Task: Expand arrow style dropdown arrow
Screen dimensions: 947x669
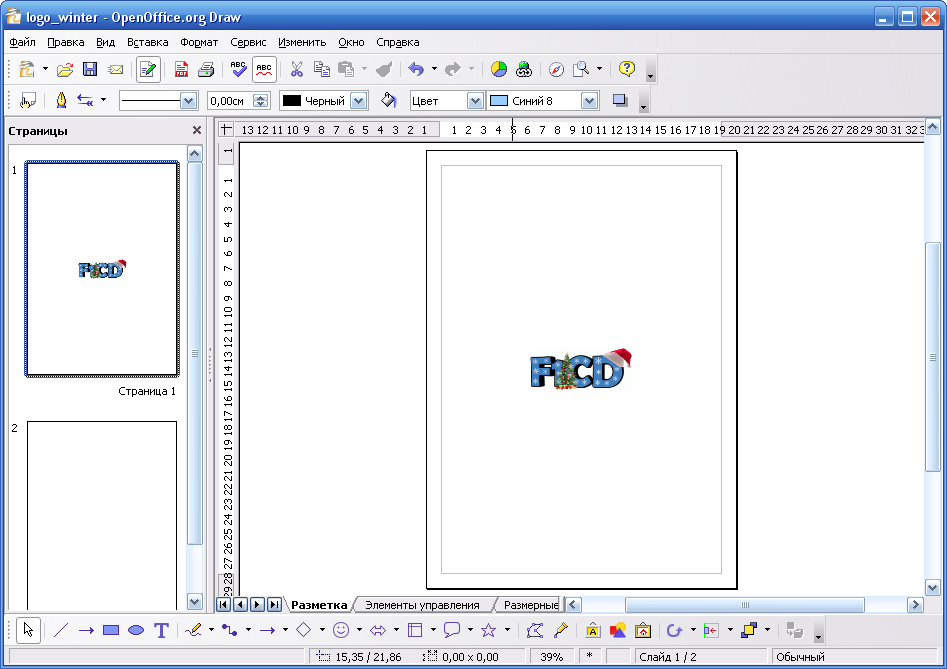Action: (x=103, y=100)
